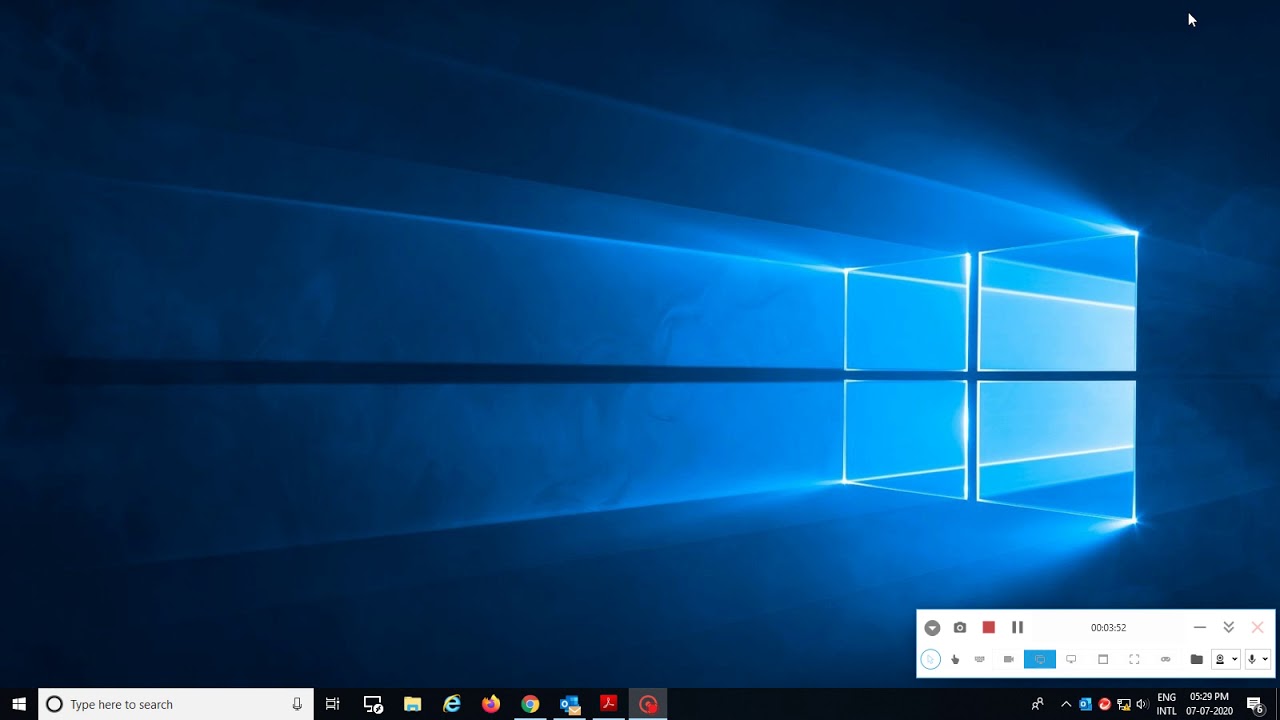This screenshot has height=720, width=1280.
Task: Activate voice search microphone in taskbar
Action: pyautogui.click(x=297, y=704)
